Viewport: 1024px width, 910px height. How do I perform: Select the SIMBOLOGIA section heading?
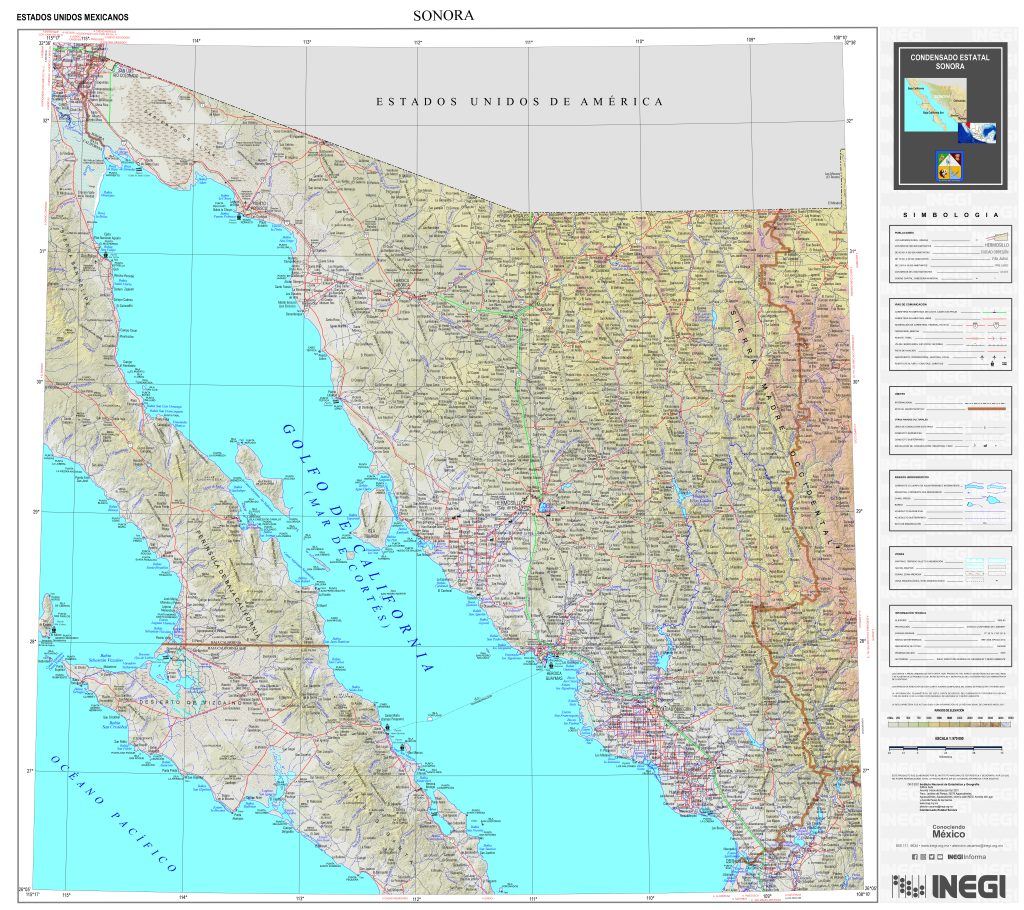point(949,215)
